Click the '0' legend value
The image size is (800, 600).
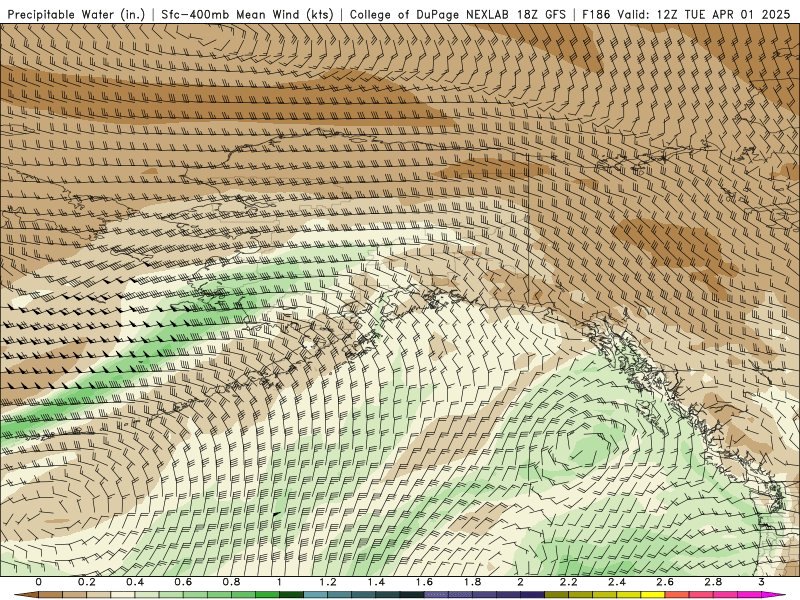click(x=38, y=582)
